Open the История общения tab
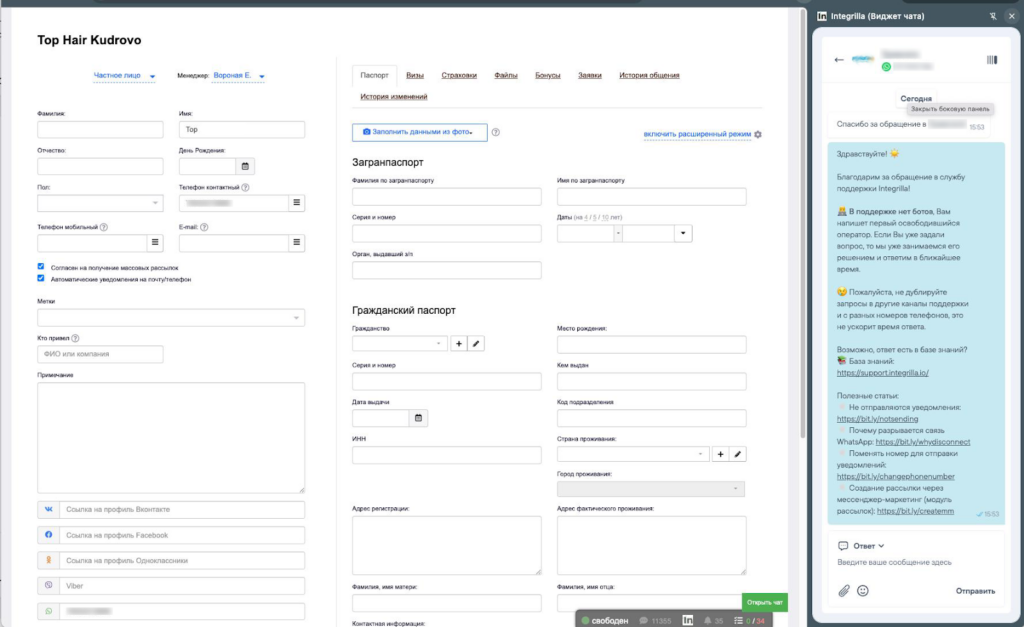 point(649,75)
